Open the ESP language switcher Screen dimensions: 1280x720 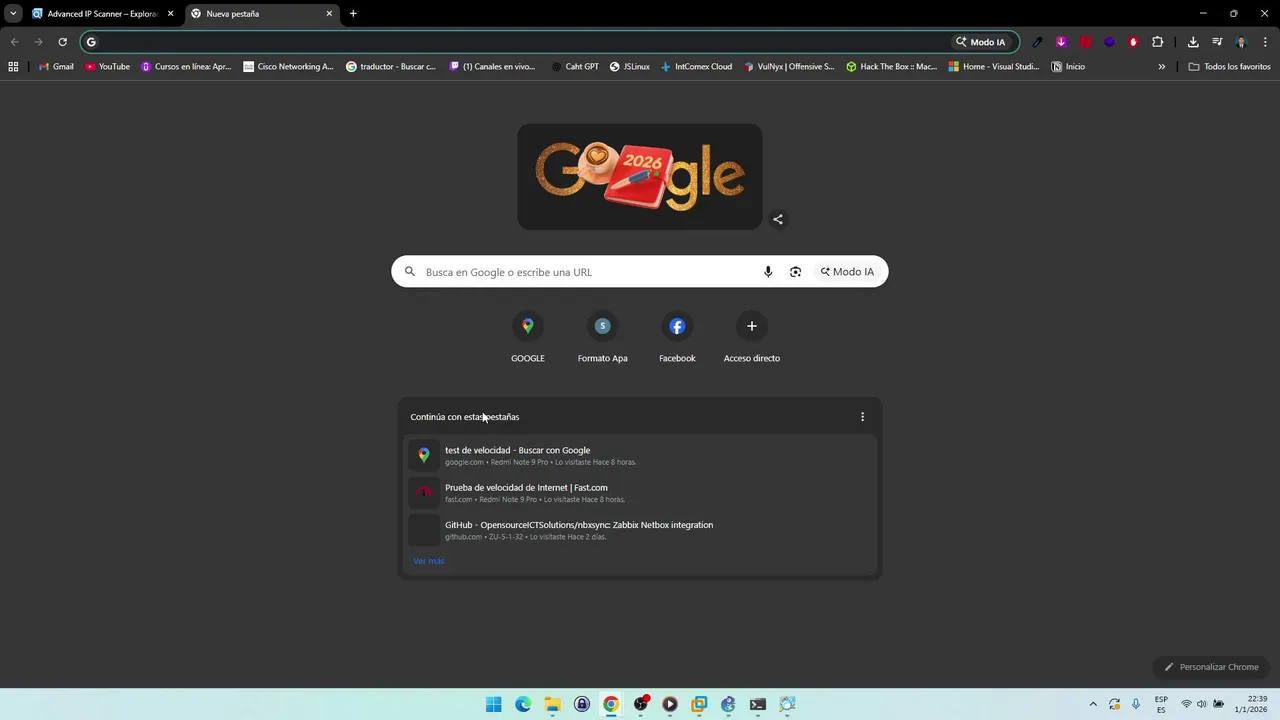[x=1161, y=704]
